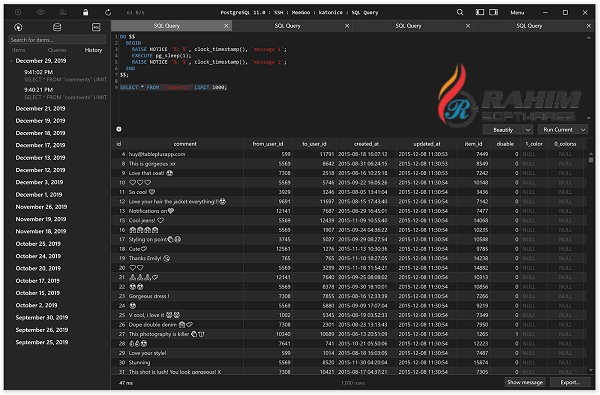This screenshot has height=395, width=600.
Task: Select the 'This is gorgeous :xx' cell
Action: pos(185,164)
